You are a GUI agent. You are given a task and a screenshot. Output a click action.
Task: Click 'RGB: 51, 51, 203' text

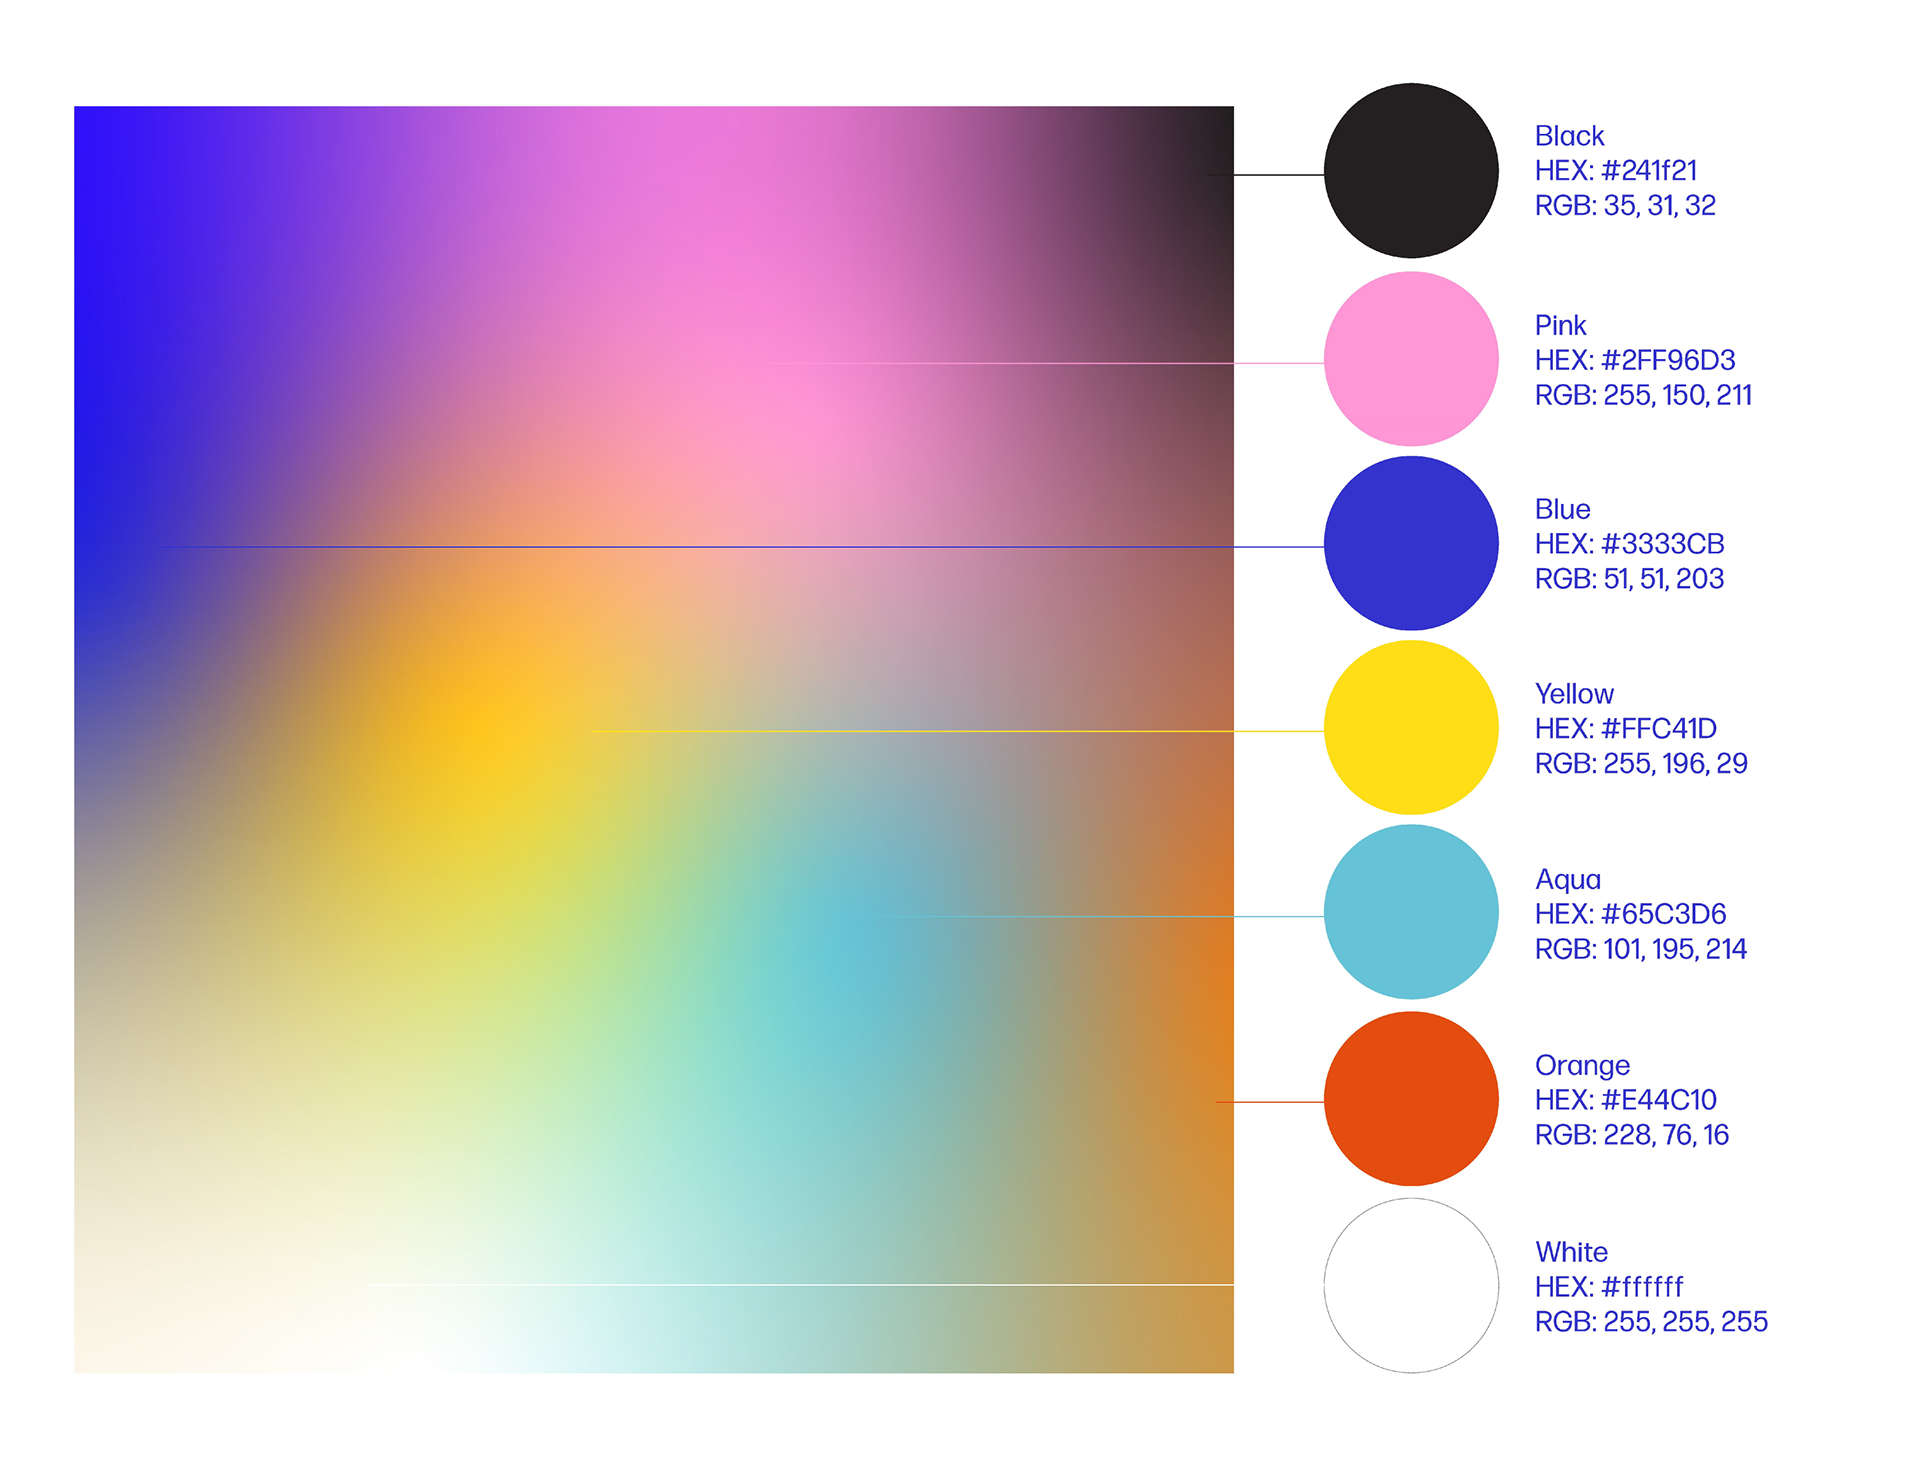tap(1629, 579)
